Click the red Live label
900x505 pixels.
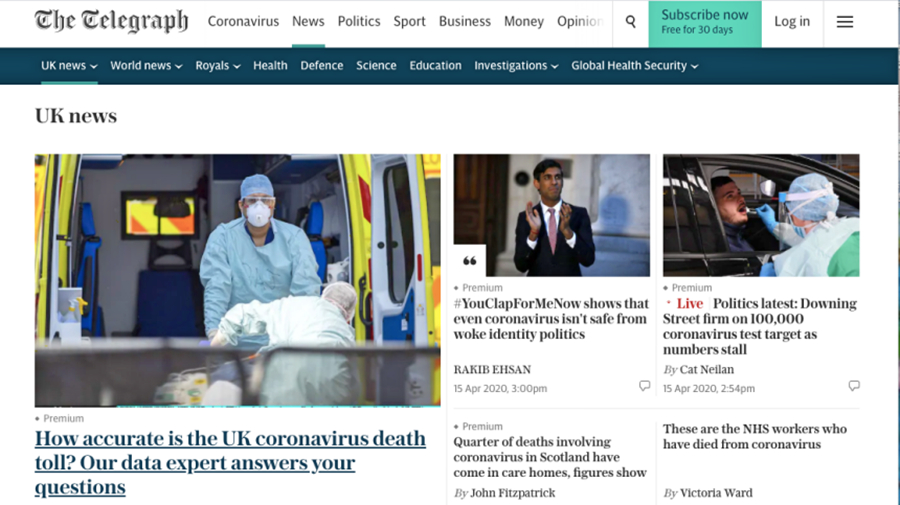pos(689,304)
